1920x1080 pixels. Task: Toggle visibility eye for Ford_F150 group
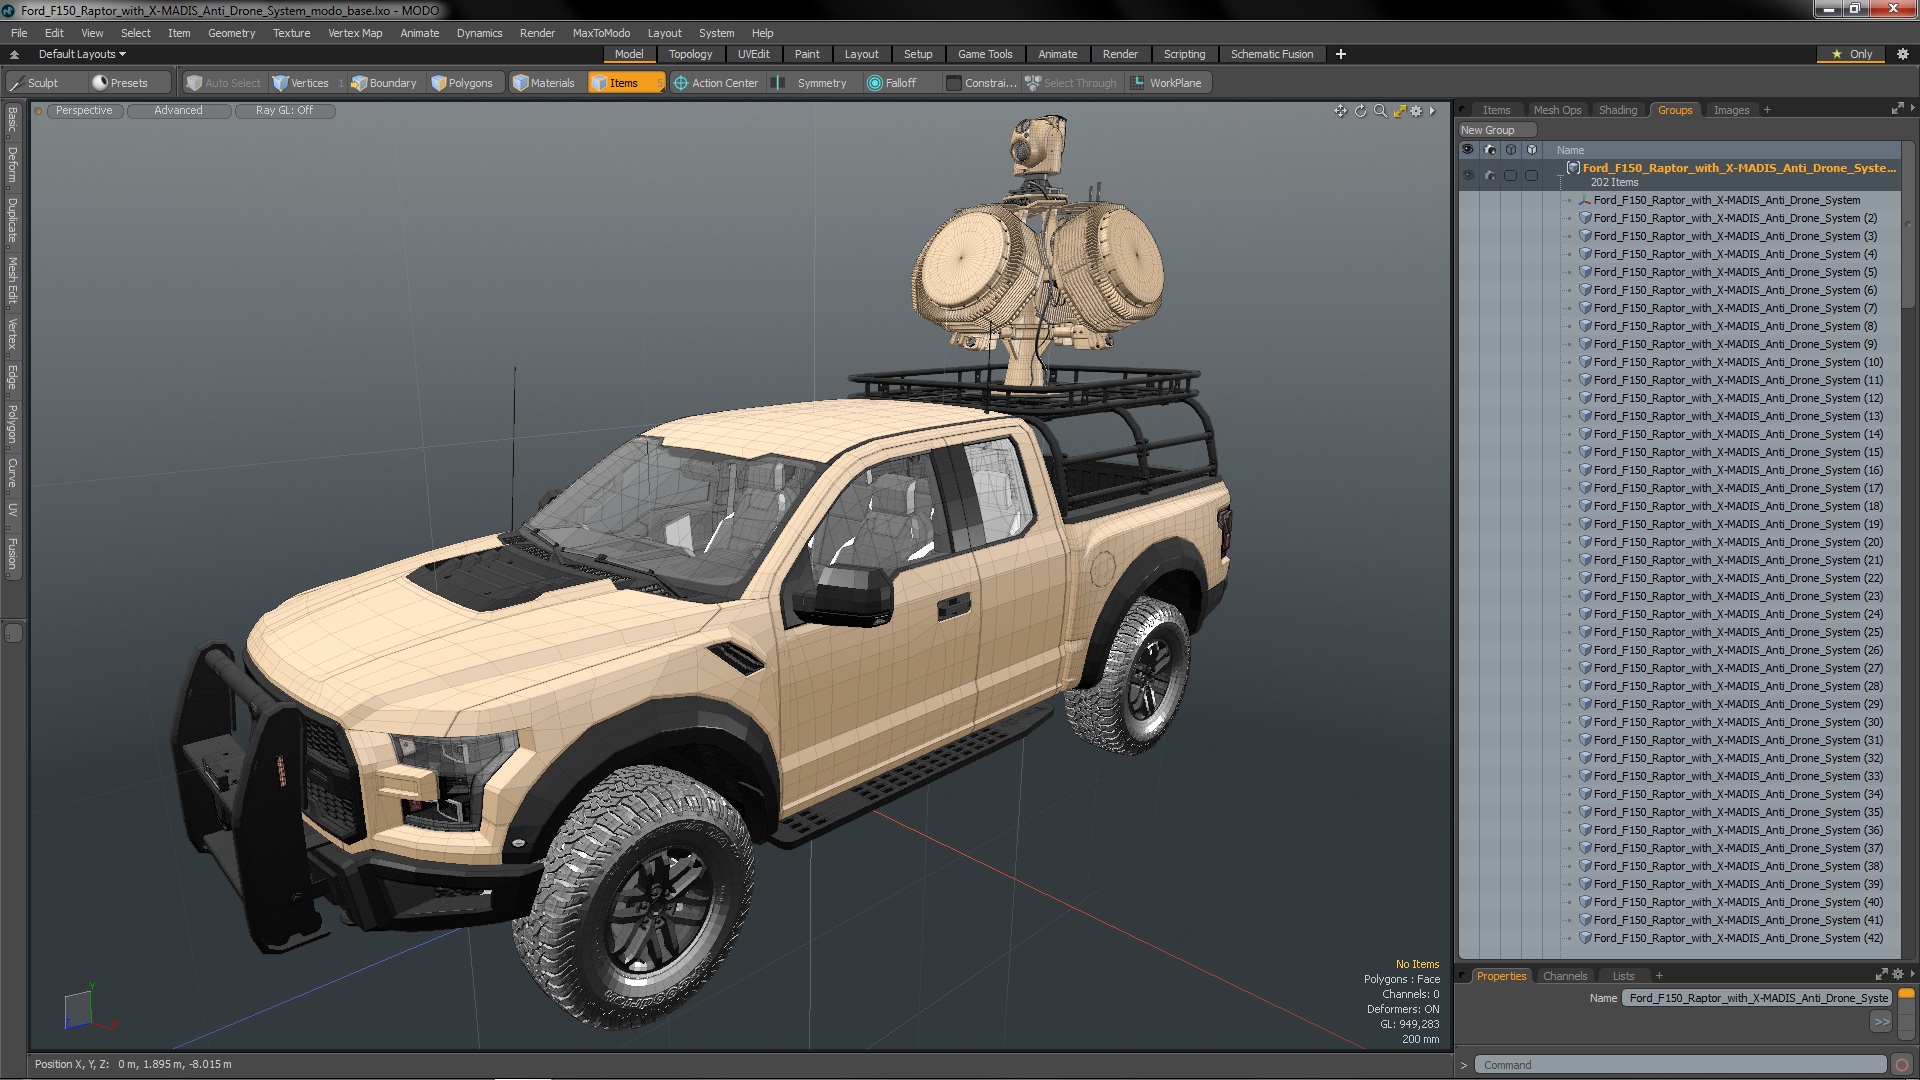[x=1467, y=175]
